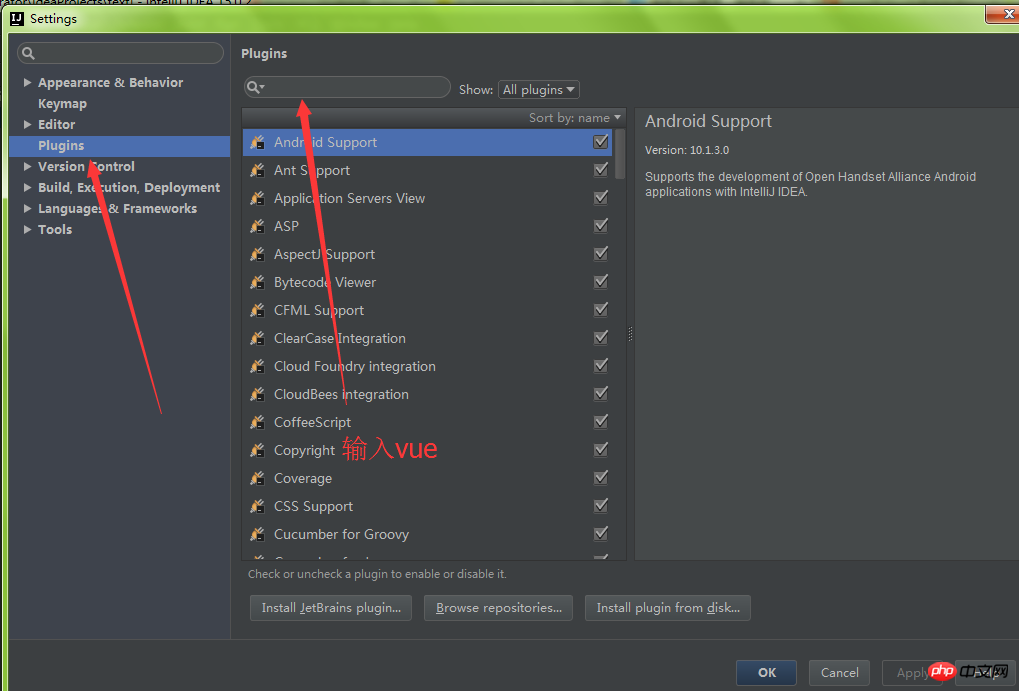The image size is (1019, 691).
Task: Expand the Editor settings section
Action: click(27, 124)
